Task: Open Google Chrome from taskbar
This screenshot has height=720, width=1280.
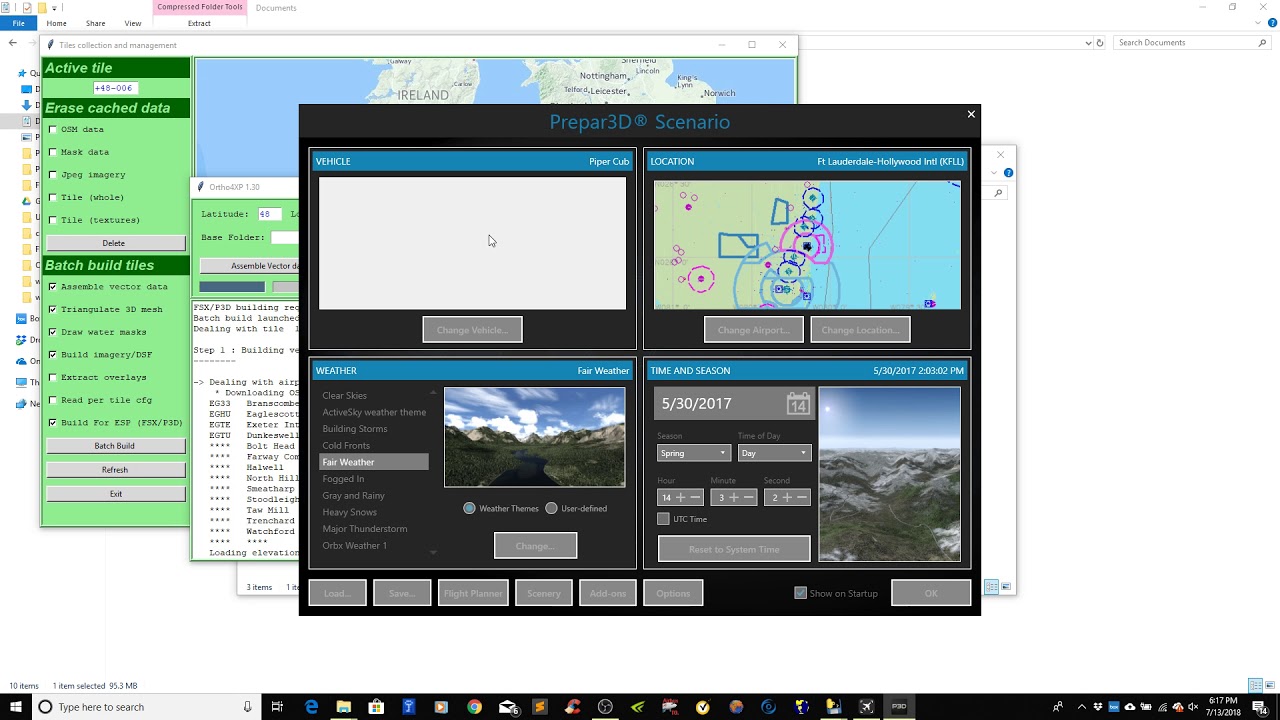Action: pyautogui.click(x=474, y=707)
